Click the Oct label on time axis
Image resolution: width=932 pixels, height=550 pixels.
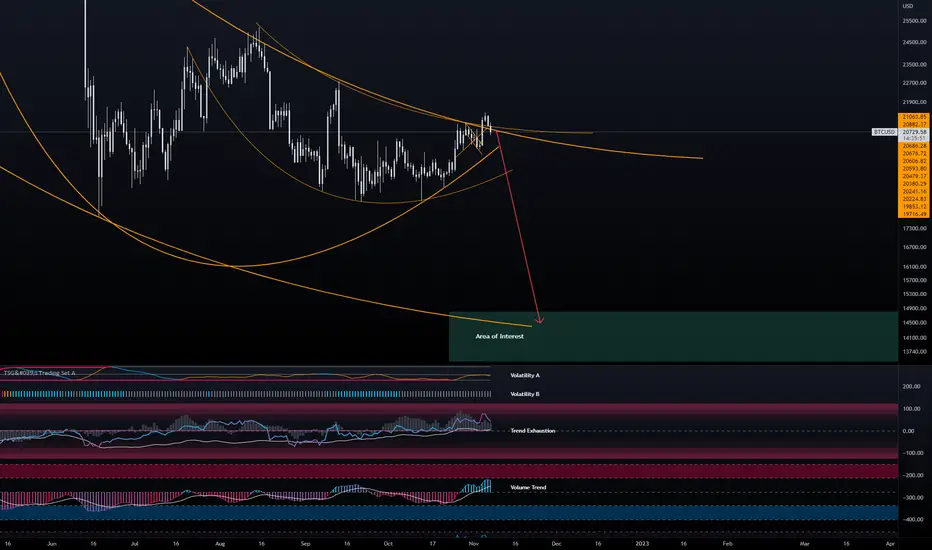(388, 543)
